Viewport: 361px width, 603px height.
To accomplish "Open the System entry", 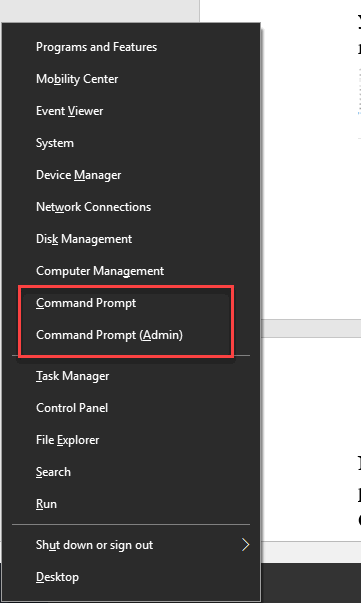I will pos(131,143).
